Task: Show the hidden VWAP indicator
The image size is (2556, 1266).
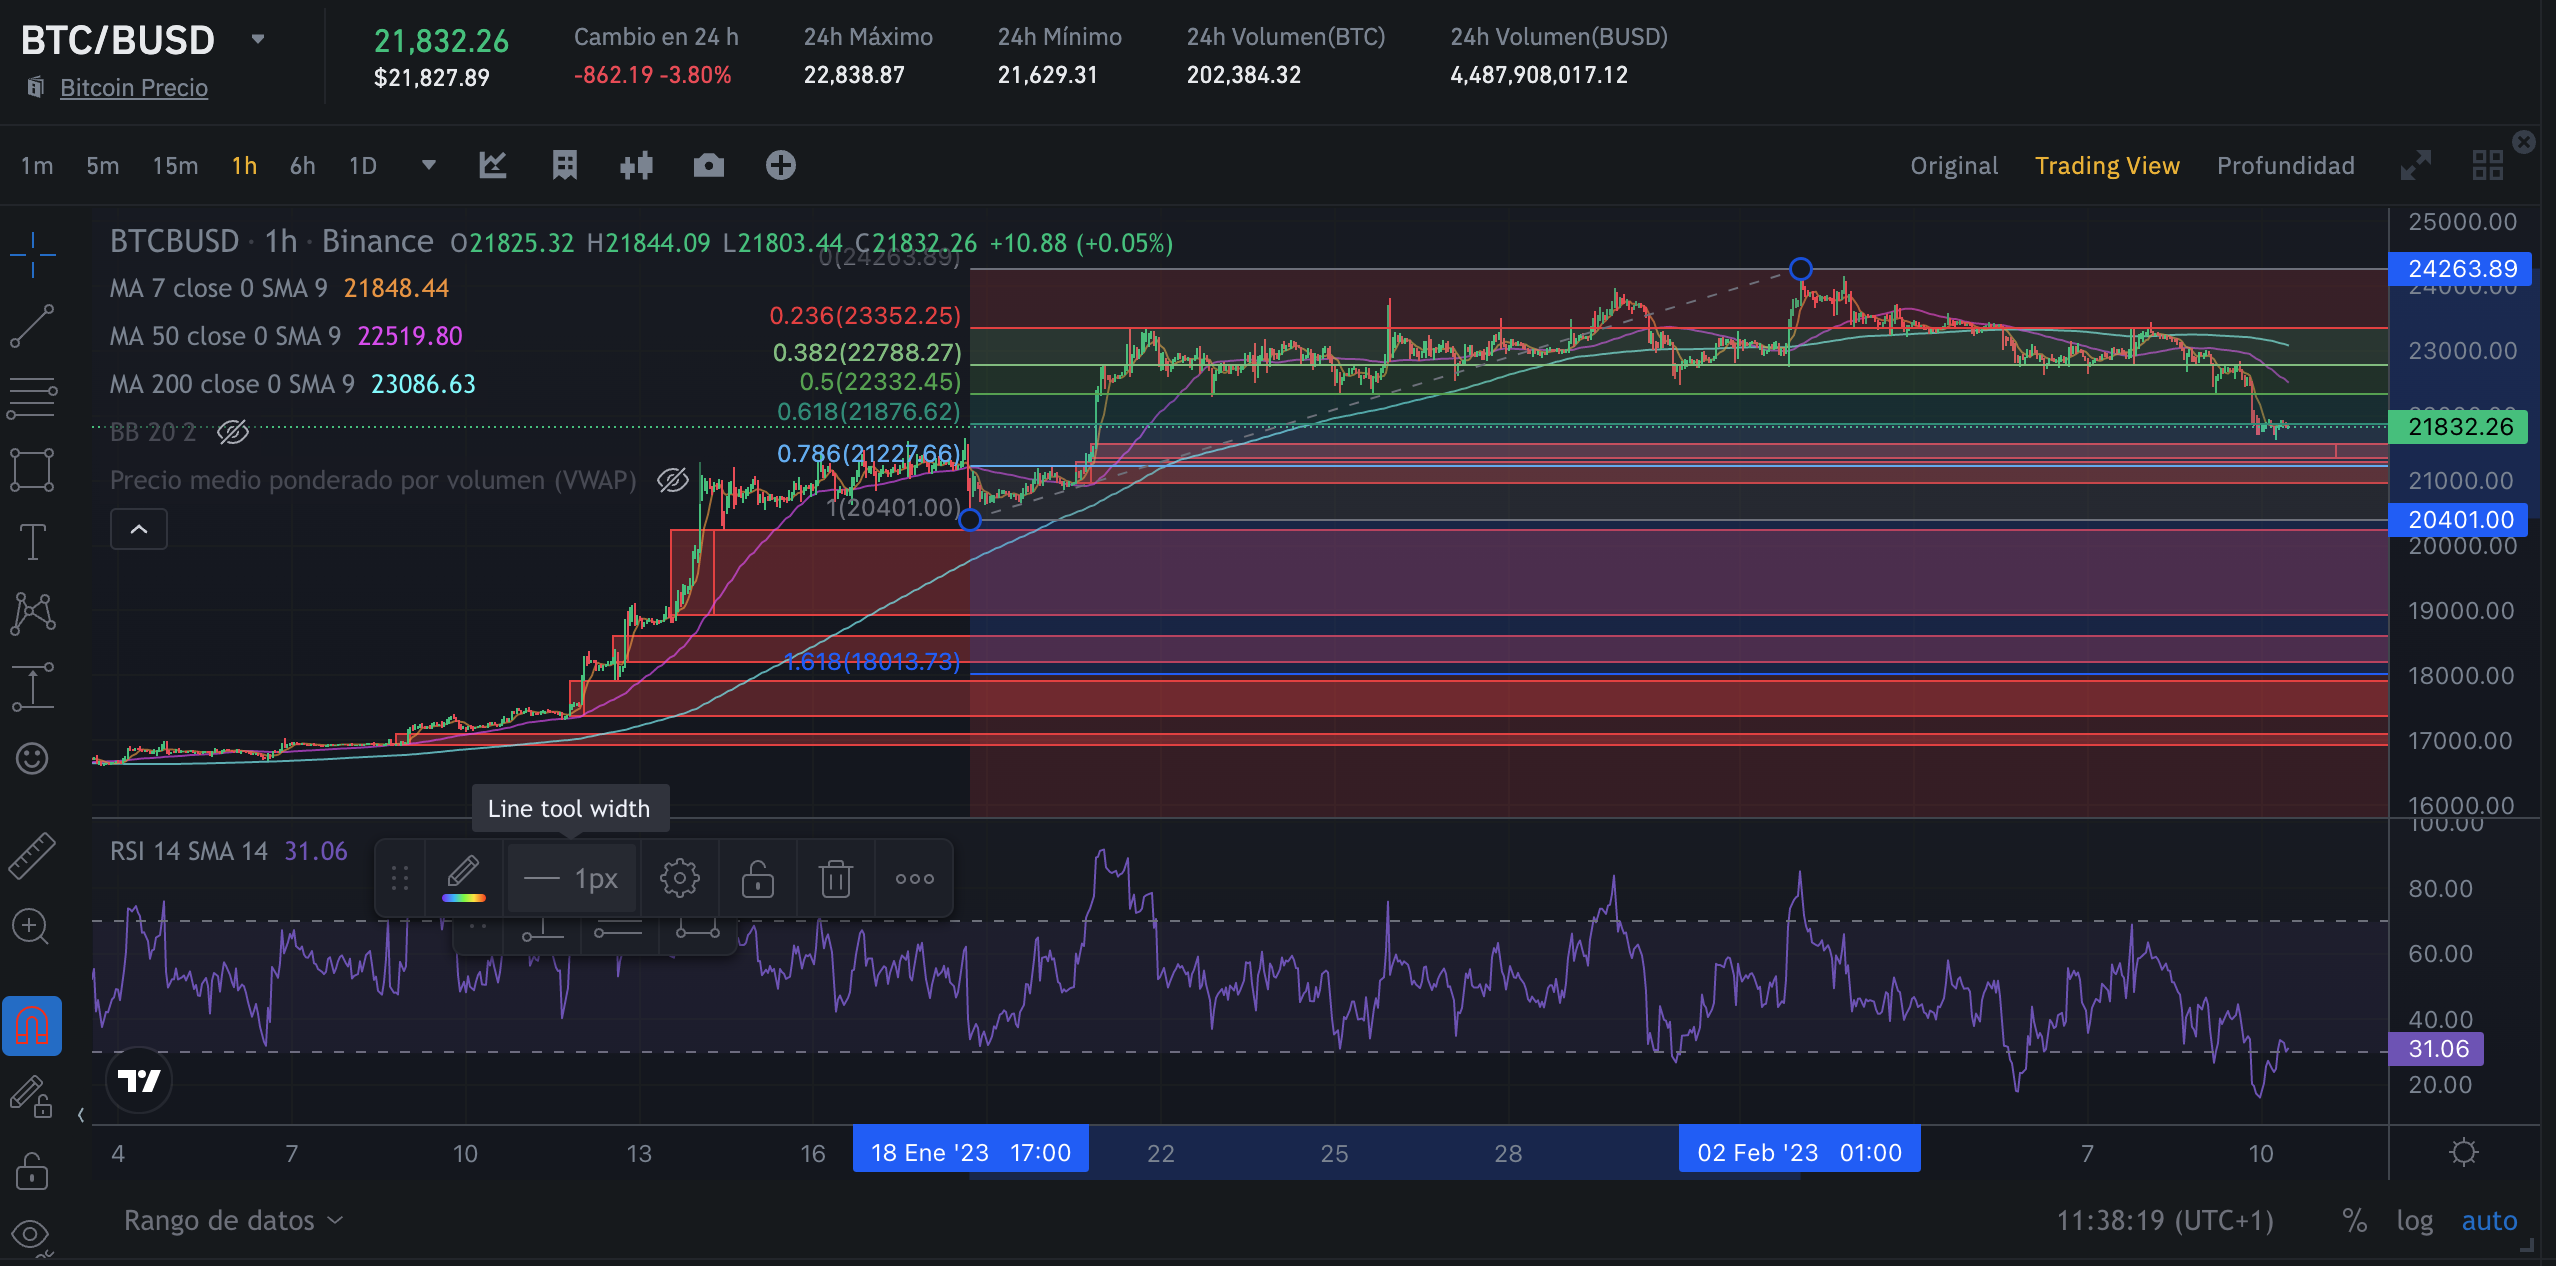Action: (672, 480)
